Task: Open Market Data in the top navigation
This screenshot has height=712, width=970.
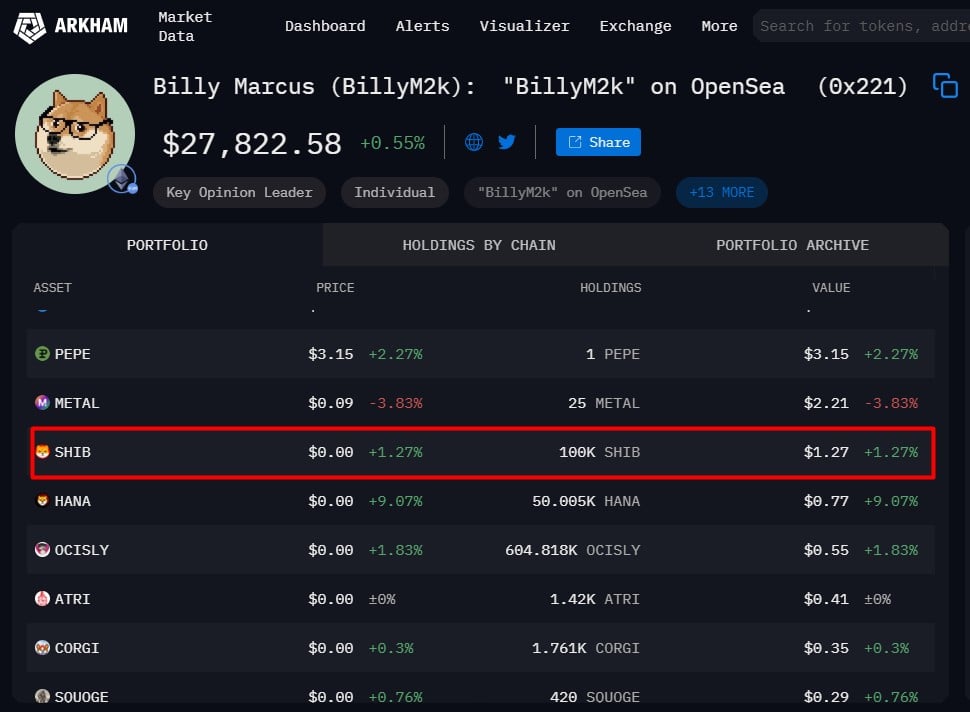Action: click(185, 26)
